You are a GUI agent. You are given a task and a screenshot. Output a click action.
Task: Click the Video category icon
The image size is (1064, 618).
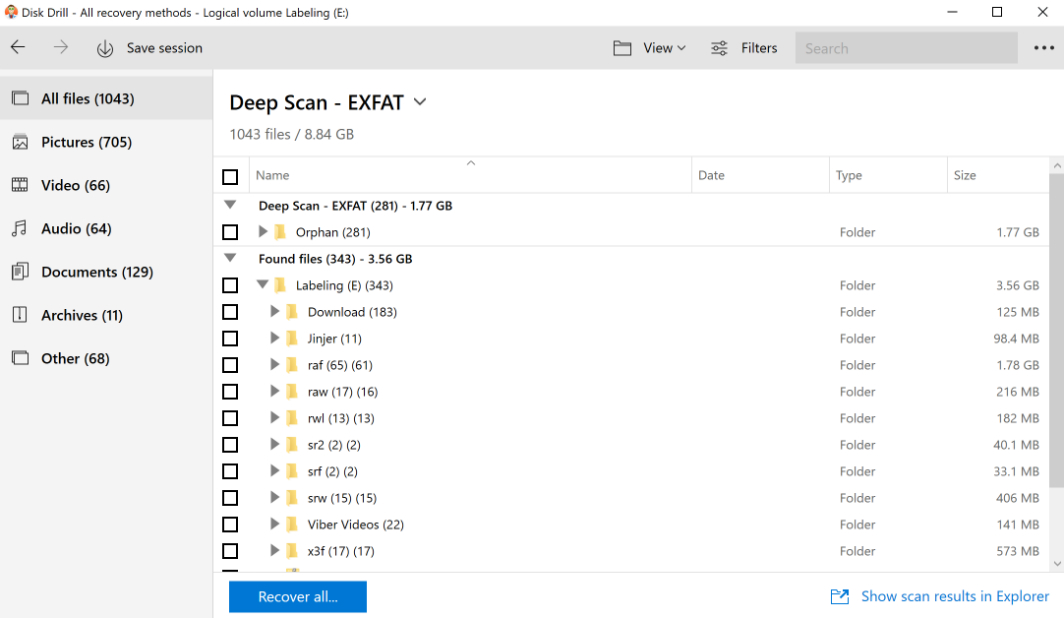click(x=22, y=185)
